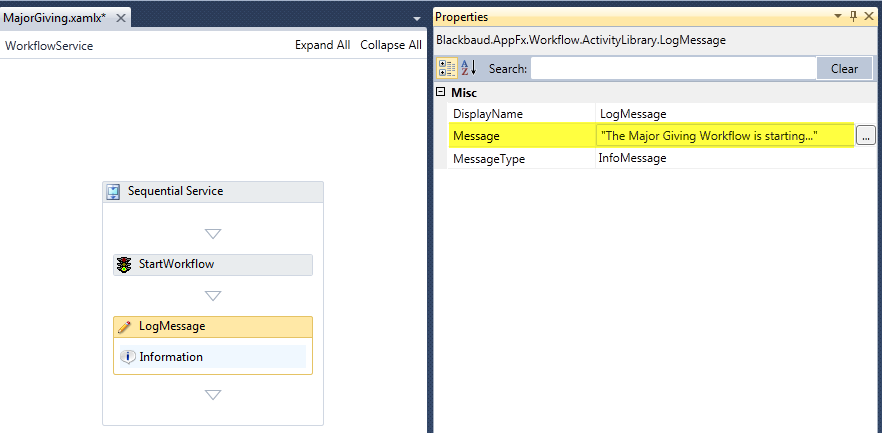
Task: Click the StartWorkflow traffic light icon
Action: 124,265
